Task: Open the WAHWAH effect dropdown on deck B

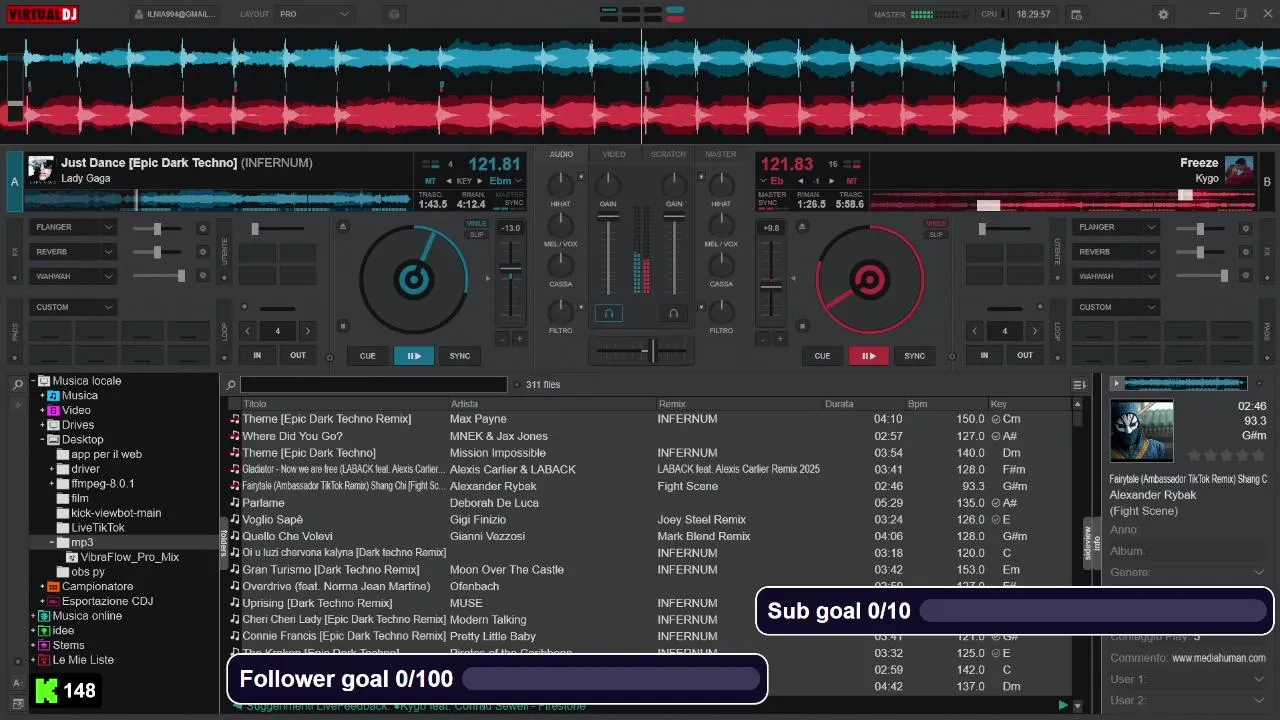Action: (1117, 276)
